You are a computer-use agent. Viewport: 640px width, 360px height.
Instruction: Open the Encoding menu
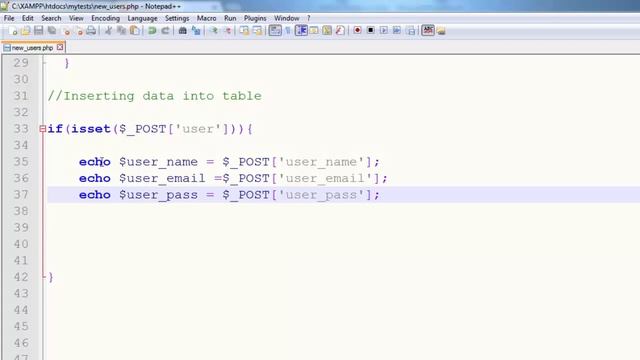pos(105,18)
